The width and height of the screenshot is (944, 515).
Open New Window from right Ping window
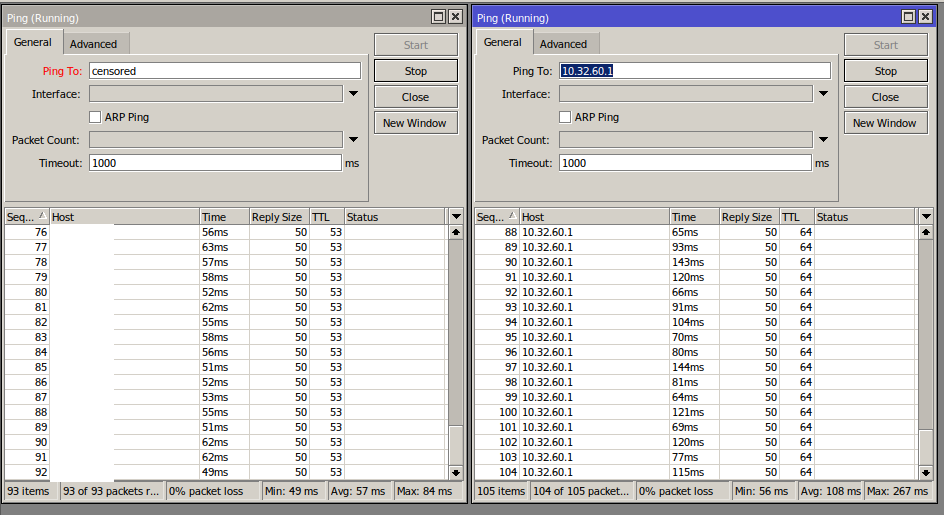tap(886, 123)
